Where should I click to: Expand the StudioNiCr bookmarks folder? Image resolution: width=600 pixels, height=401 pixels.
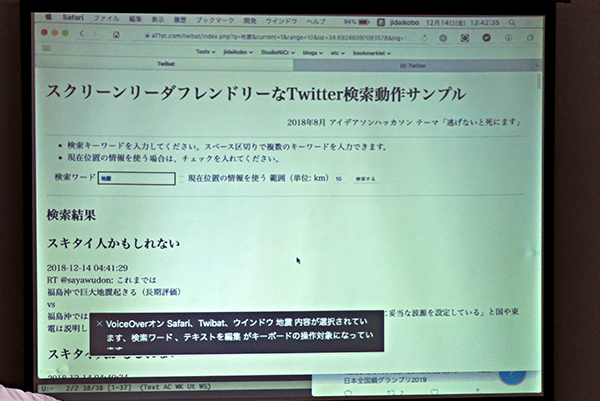coord(278,52)
